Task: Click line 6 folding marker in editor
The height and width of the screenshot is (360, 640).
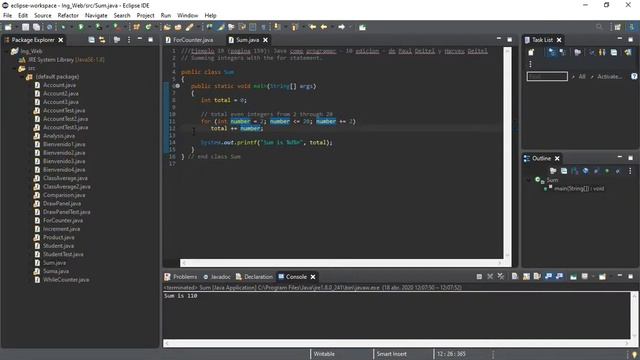Action: point(178,86)
